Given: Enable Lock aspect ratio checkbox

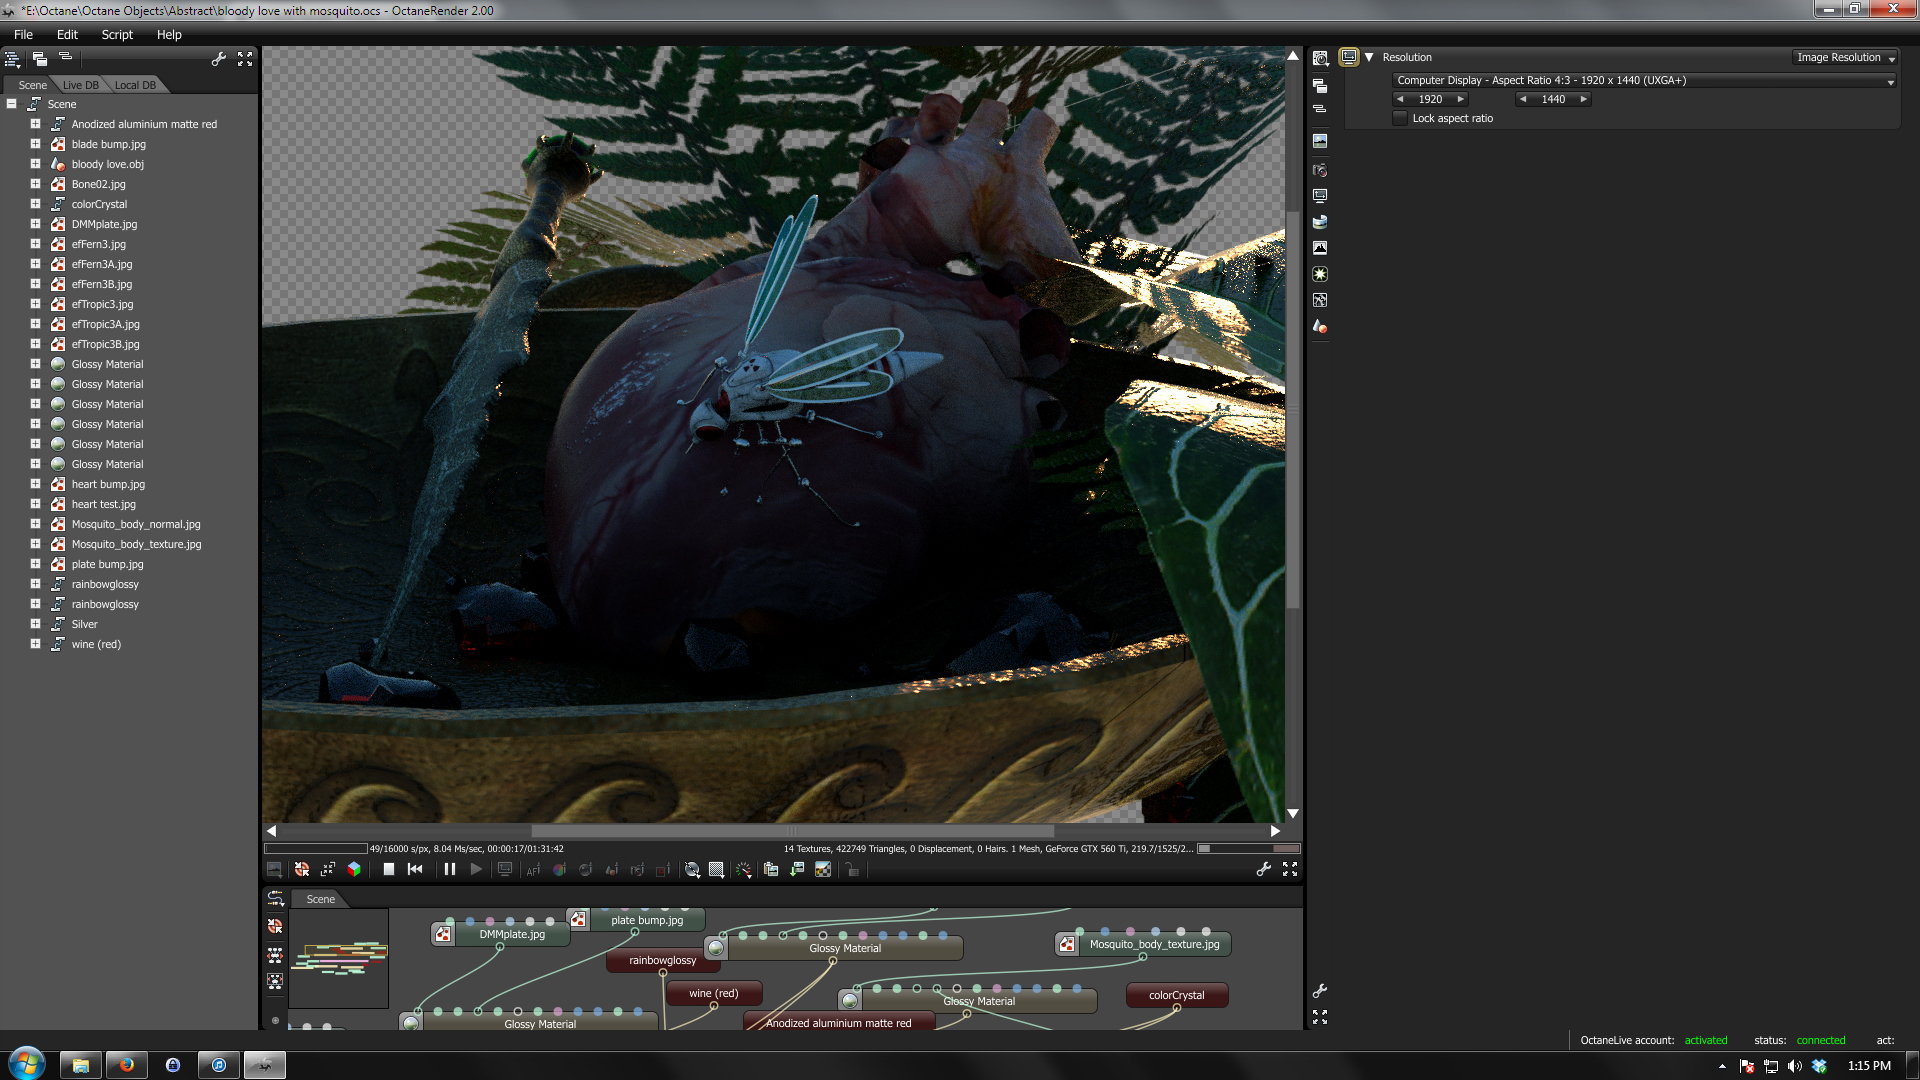Looking at the screenshot, I should pos(1400,118).
